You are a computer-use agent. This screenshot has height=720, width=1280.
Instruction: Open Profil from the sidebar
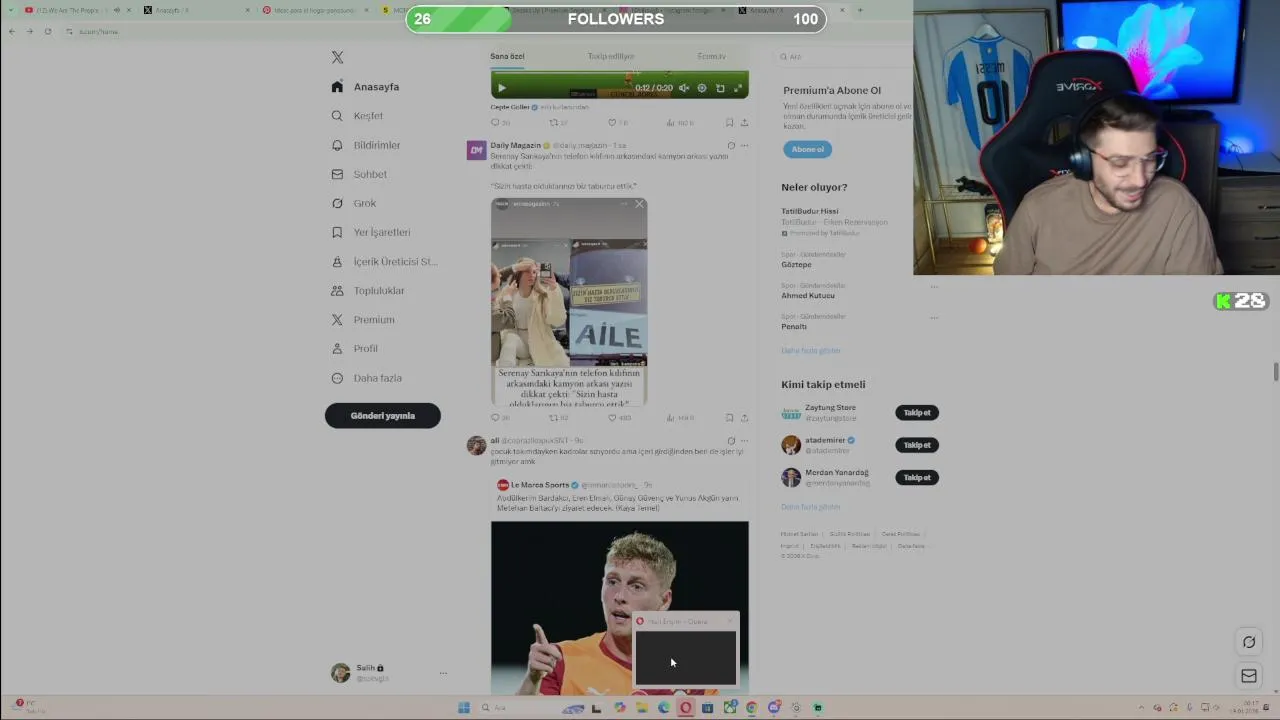click(x=355, y=349)
